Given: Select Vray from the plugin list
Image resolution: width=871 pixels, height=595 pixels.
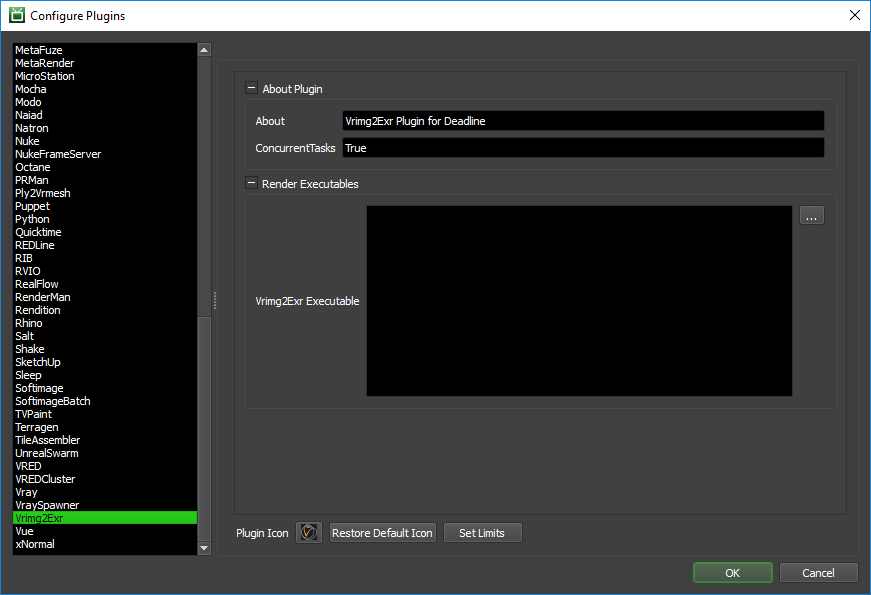Looking at the screenshot, I should tap(26, 492).
